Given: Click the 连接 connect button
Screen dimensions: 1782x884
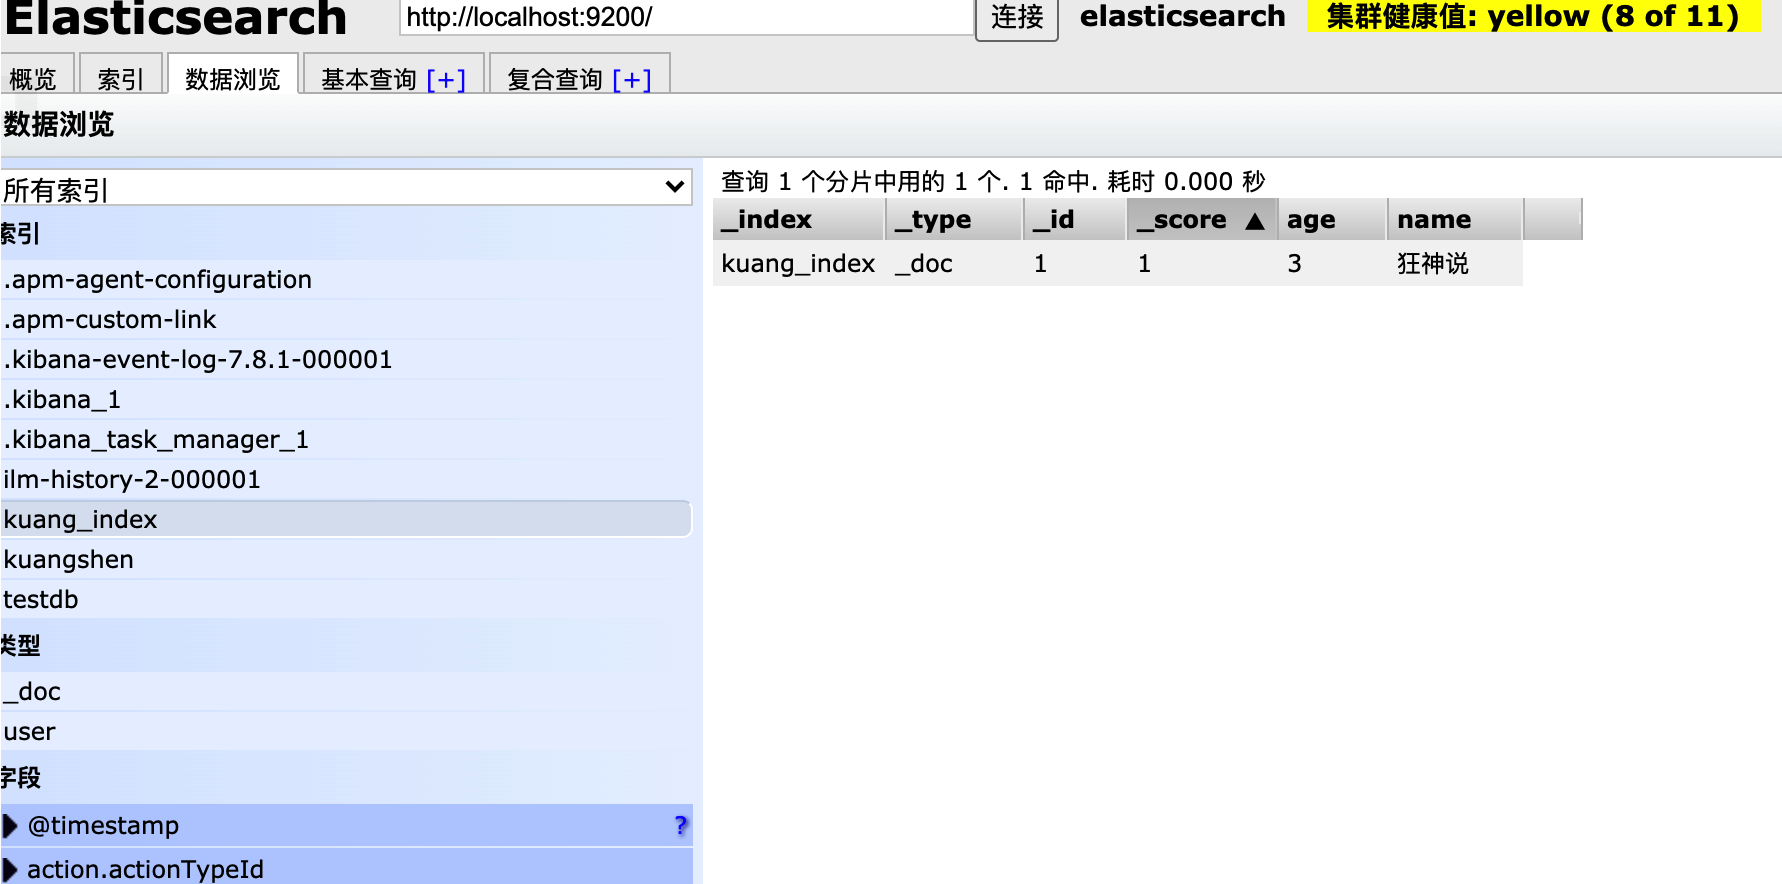Looking at the screenshot, I should 1017,19.
